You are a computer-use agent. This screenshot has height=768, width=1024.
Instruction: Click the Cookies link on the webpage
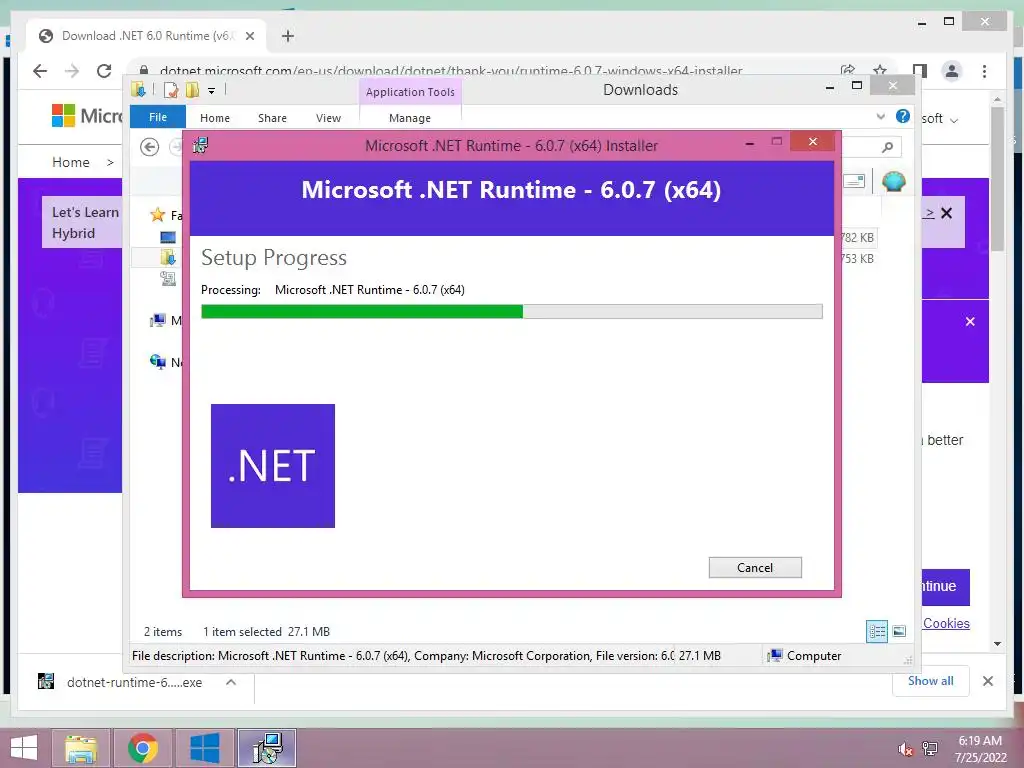tap(946, 623)
